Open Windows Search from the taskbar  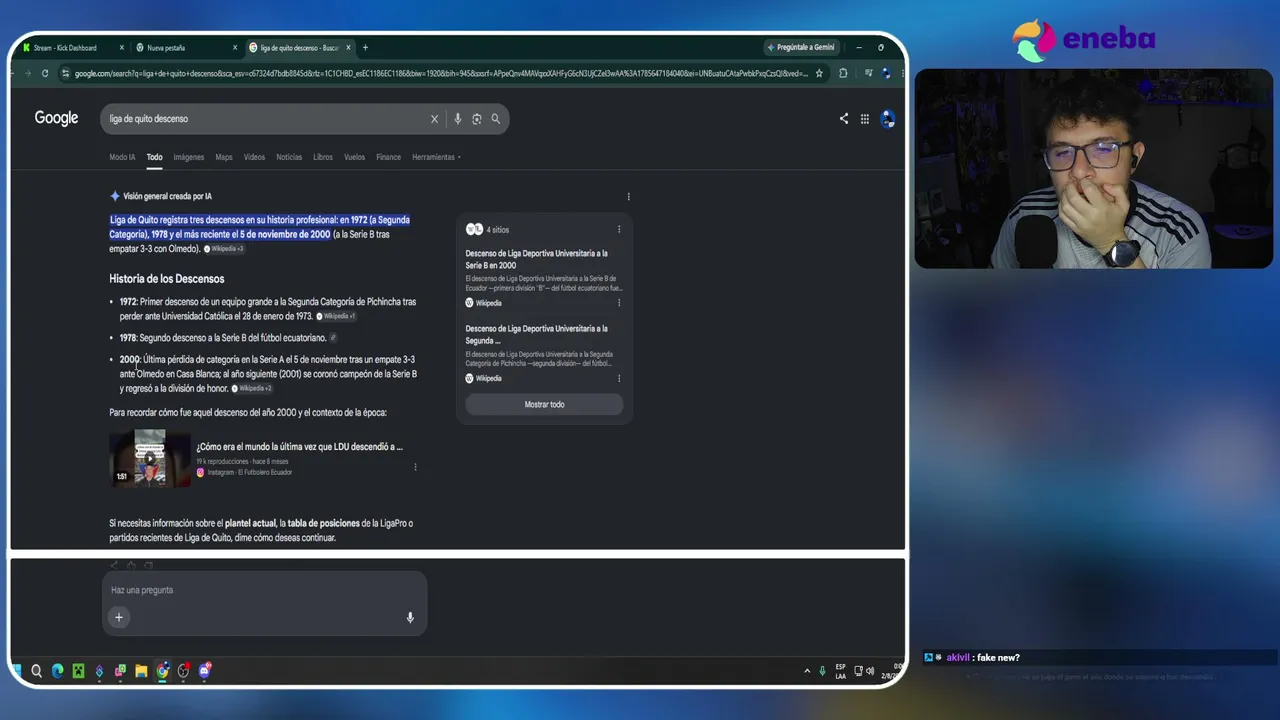coord(36,671)
